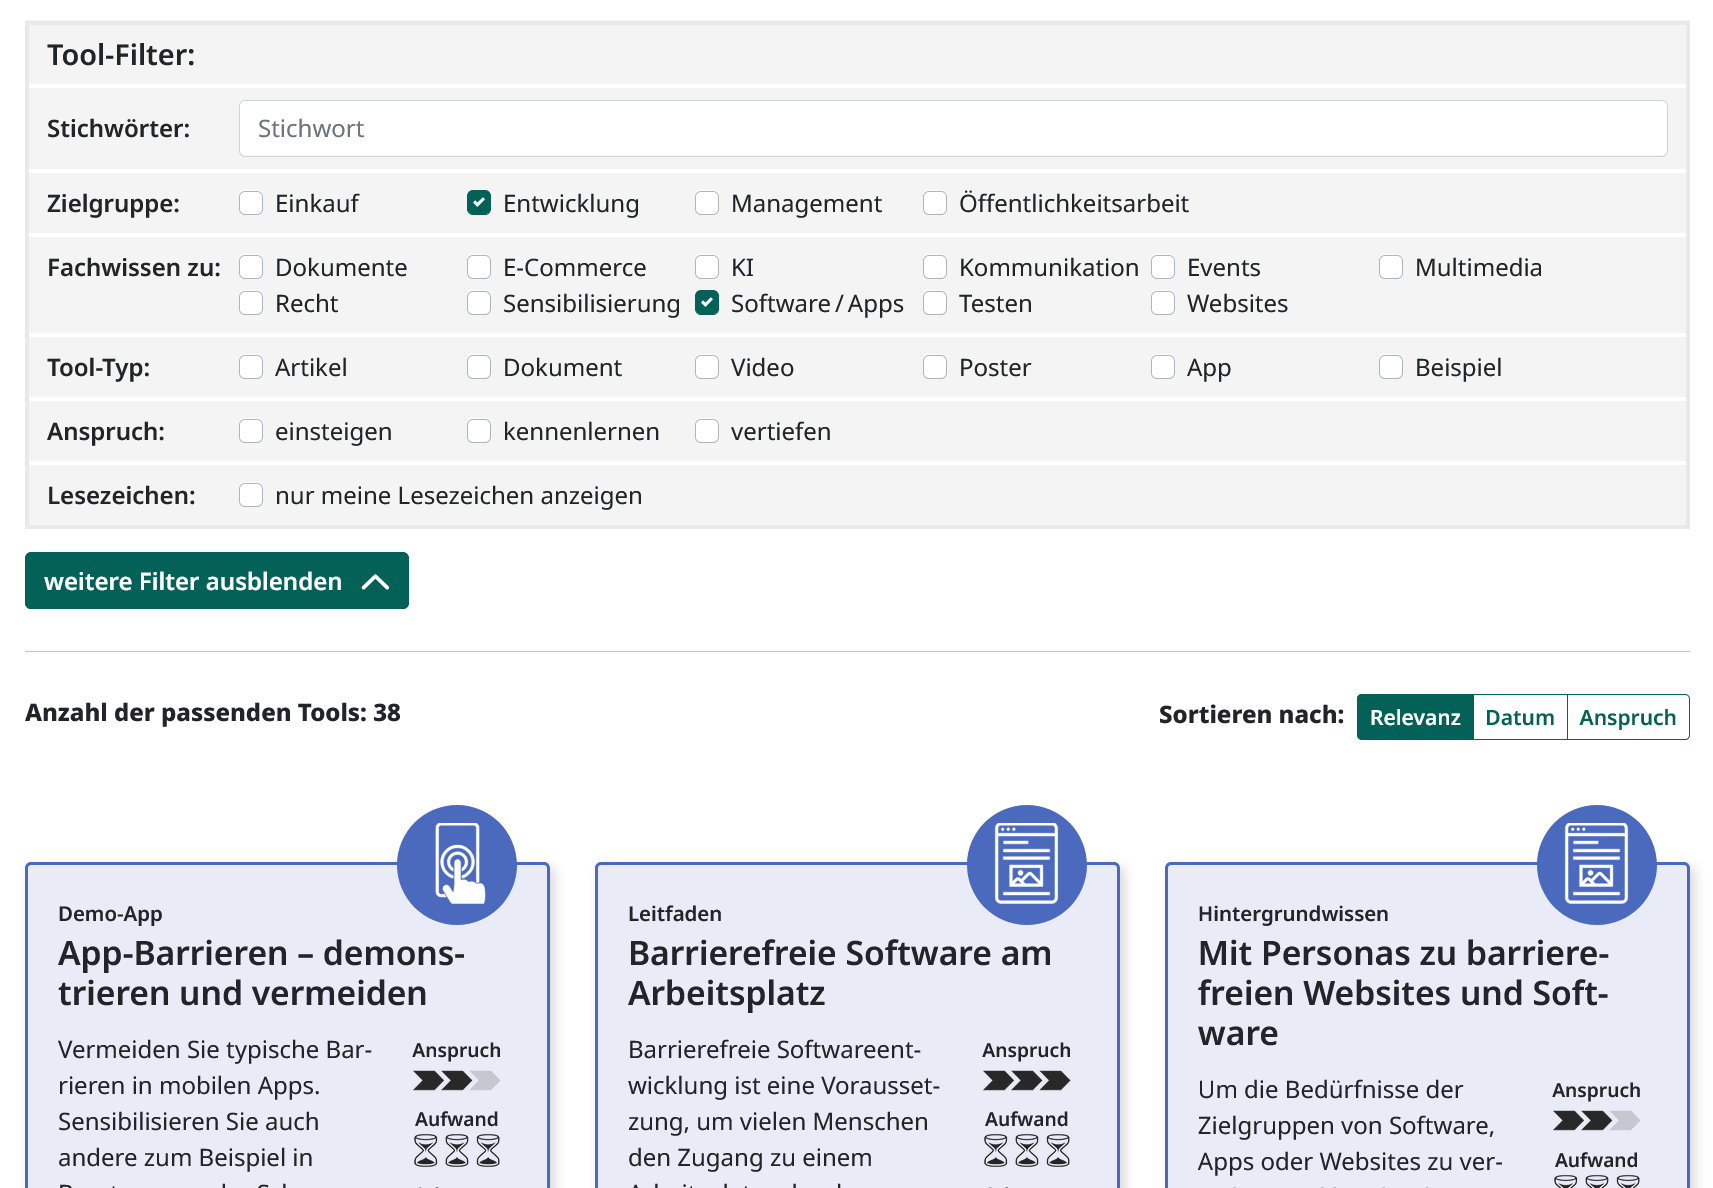
Task: Click the Demo-App touch icon
Action: point(457,865)
